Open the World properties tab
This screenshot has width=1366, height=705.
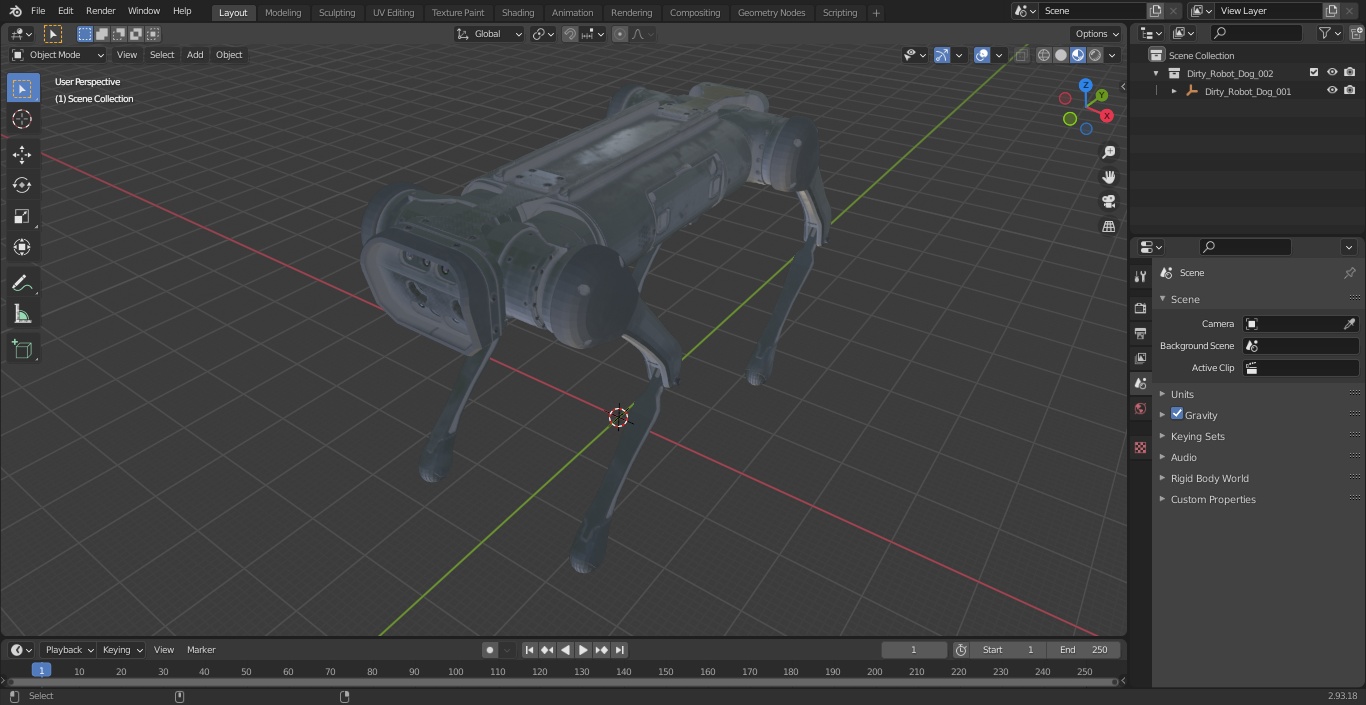coord(1140,408)
